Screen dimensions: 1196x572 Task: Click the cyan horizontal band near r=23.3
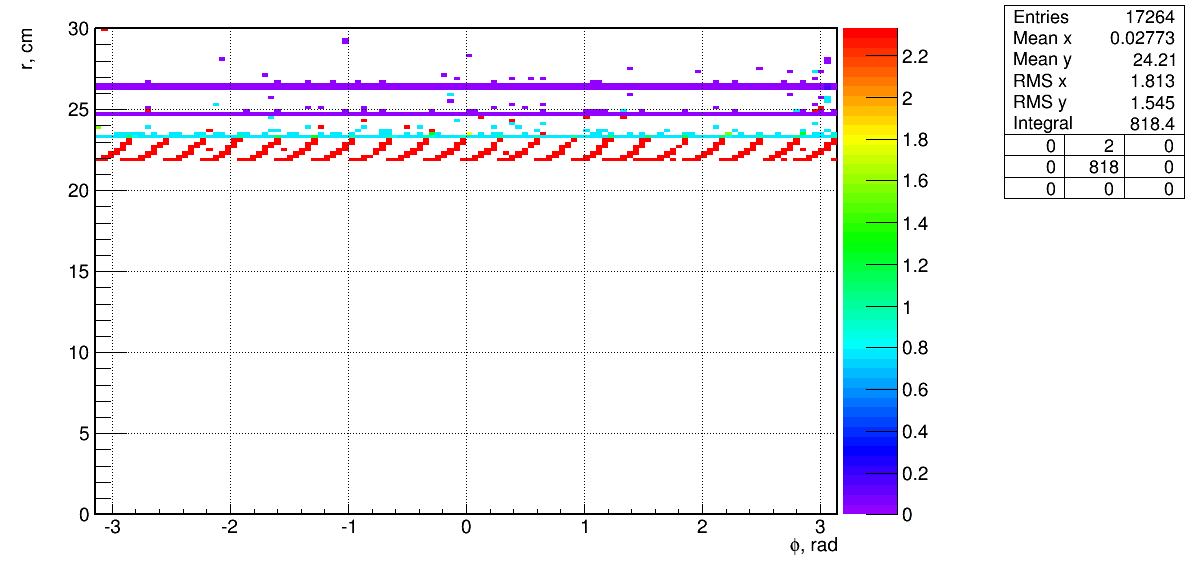point(465,137)
